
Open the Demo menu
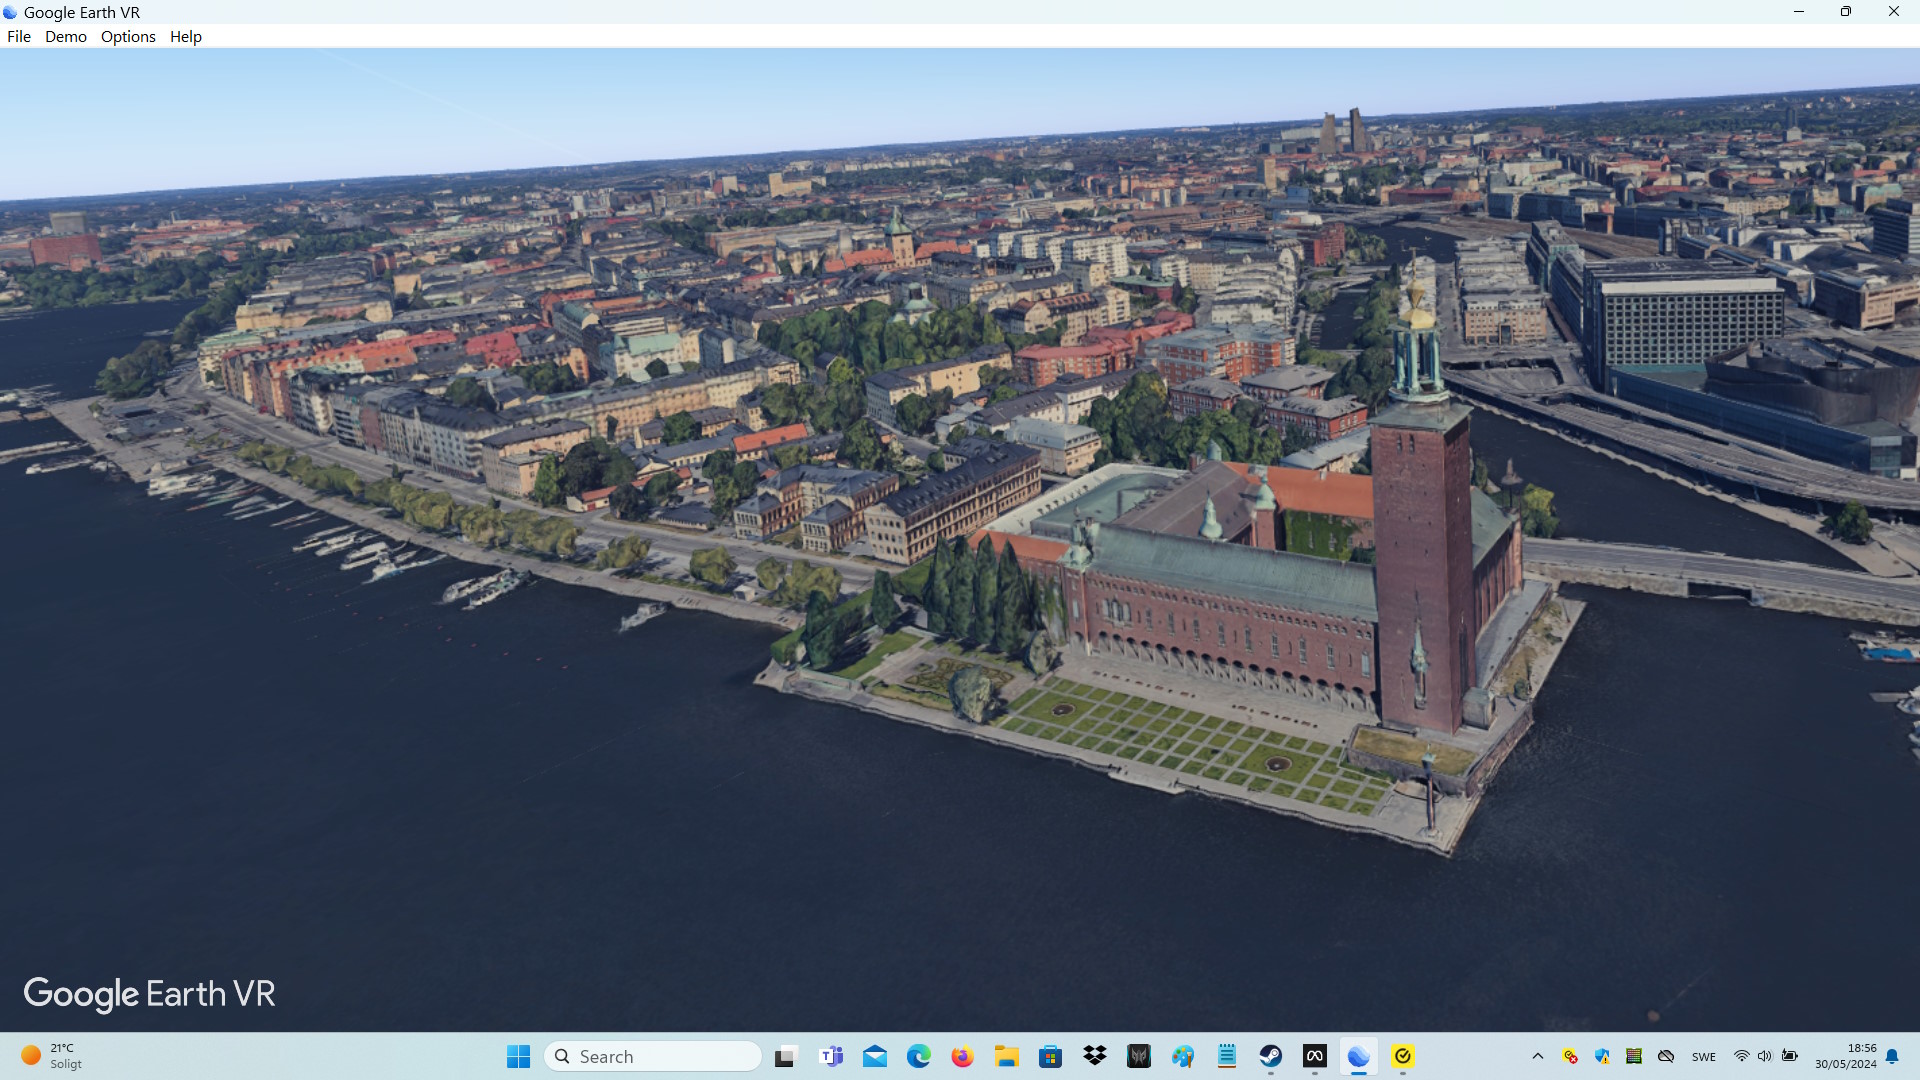coord(66,37)
